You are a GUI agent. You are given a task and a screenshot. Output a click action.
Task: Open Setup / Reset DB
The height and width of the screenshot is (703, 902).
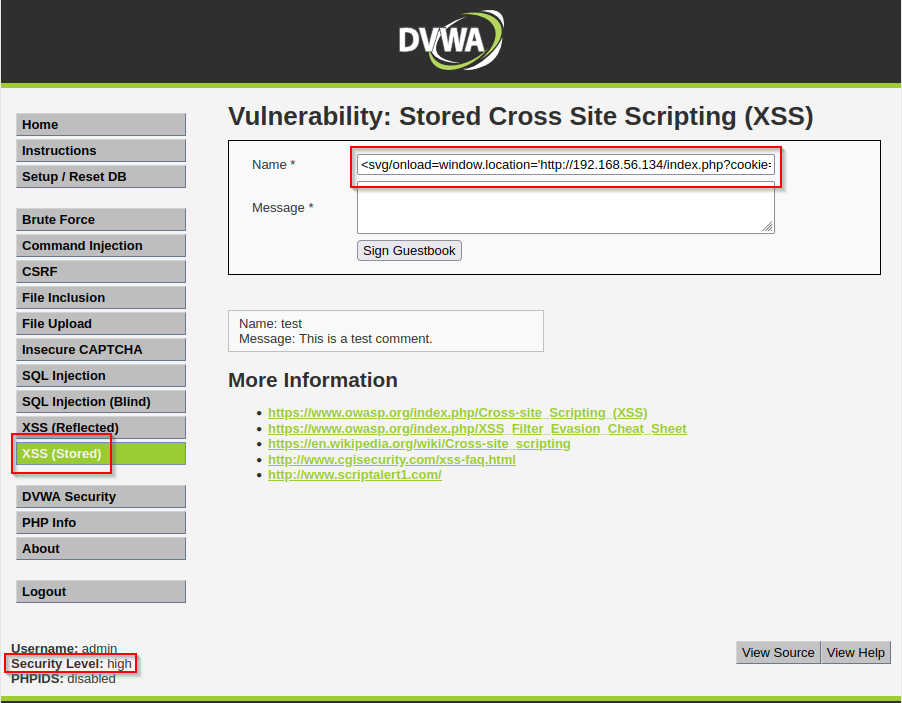101,177
